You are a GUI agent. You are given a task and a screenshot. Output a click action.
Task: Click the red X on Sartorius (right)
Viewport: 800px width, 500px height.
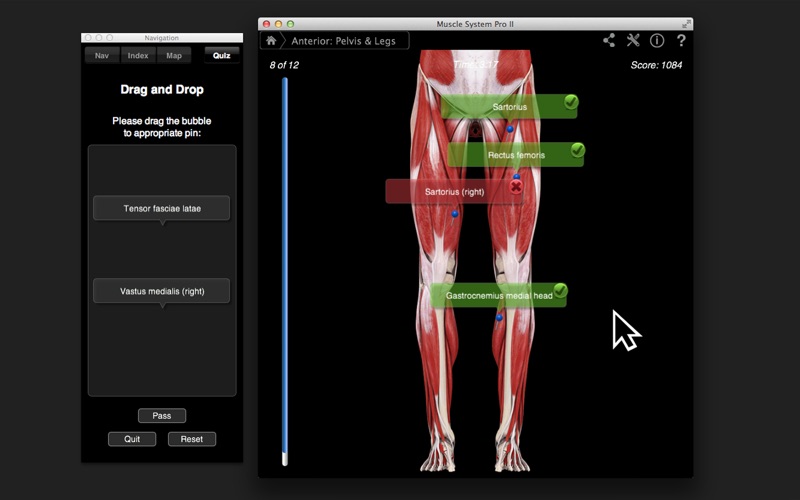(x=516, y=187)
